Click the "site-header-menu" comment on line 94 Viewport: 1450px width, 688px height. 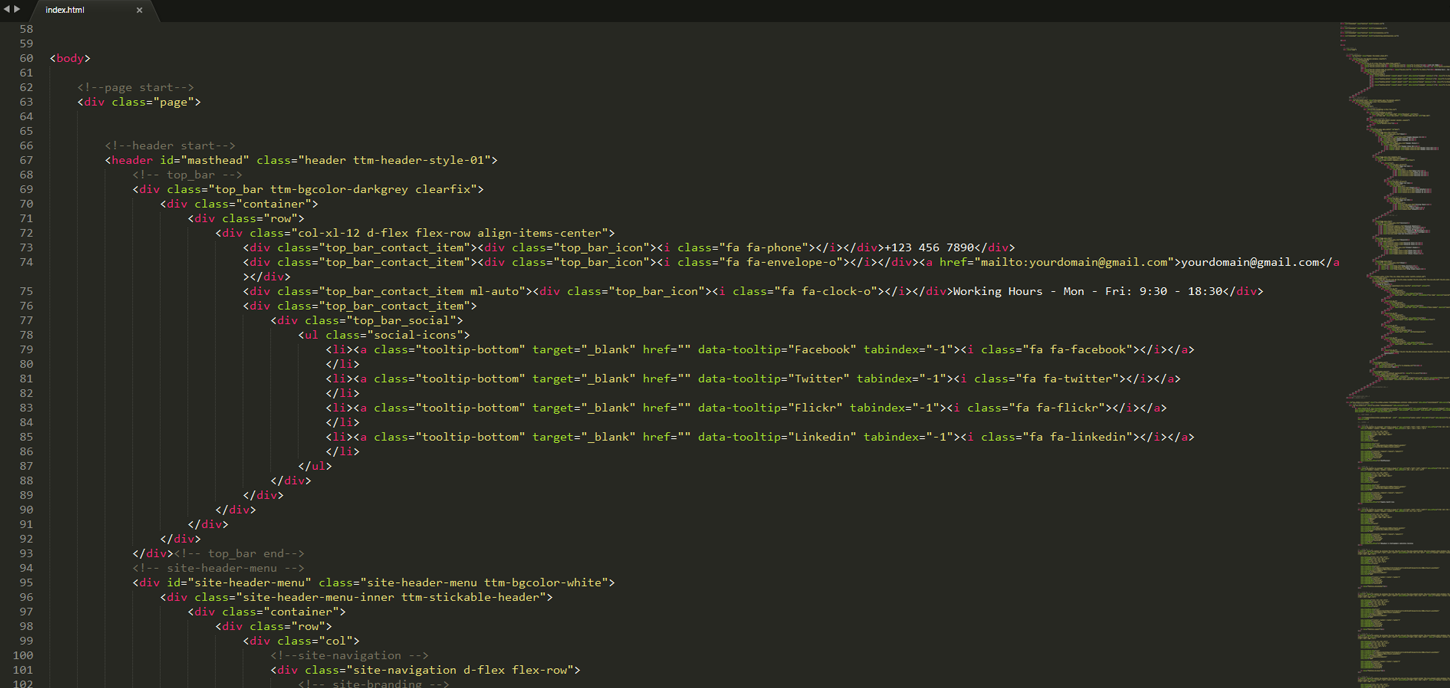(218, 568)
